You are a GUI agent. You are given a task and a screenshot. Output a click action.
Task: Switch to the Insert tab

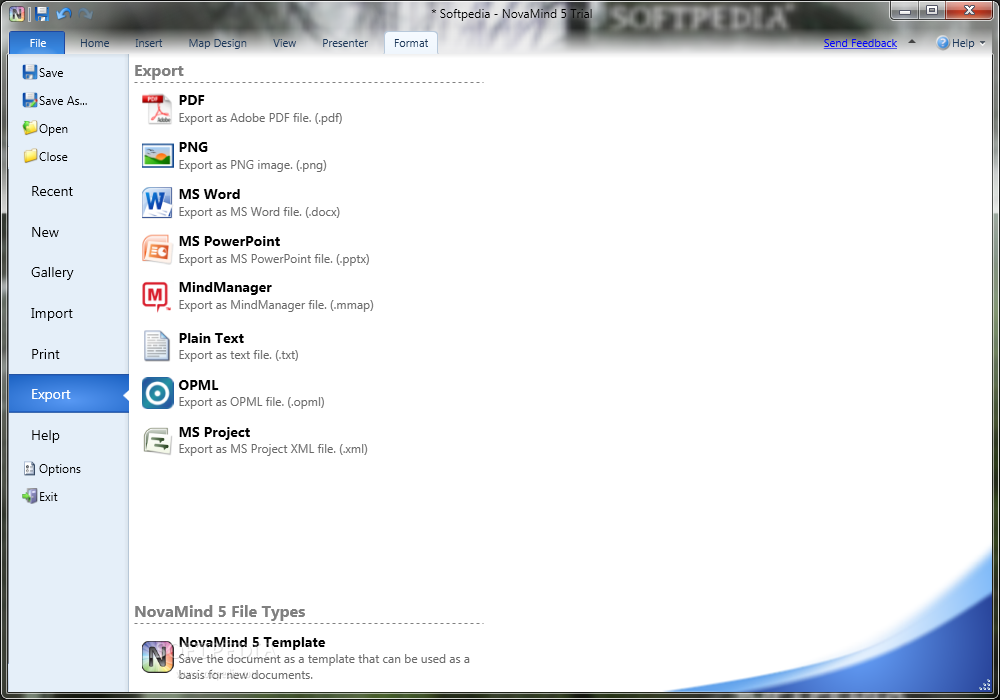pyautogui.click(x=149, y=43)
